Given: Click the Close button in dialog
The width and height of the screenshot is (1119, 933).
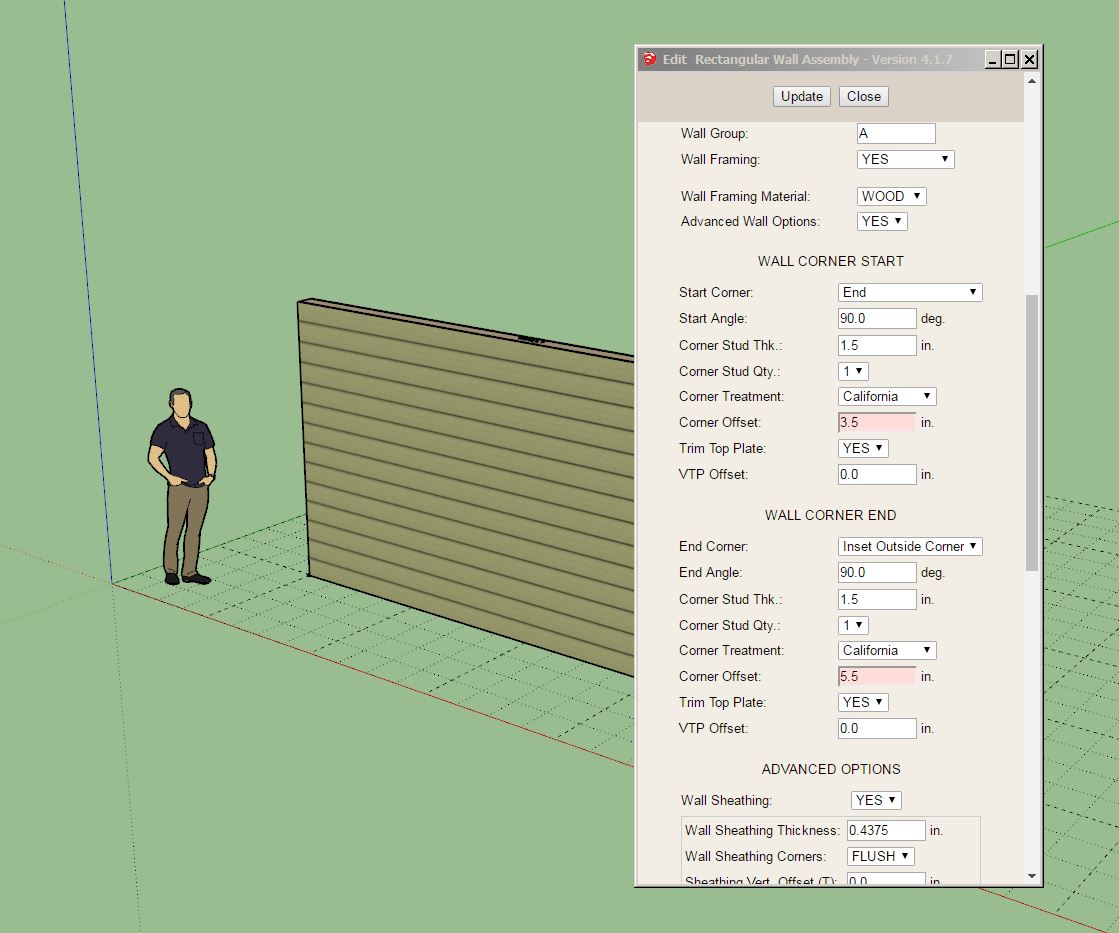Looking at the screenshot, I should [x=863, y=96].
